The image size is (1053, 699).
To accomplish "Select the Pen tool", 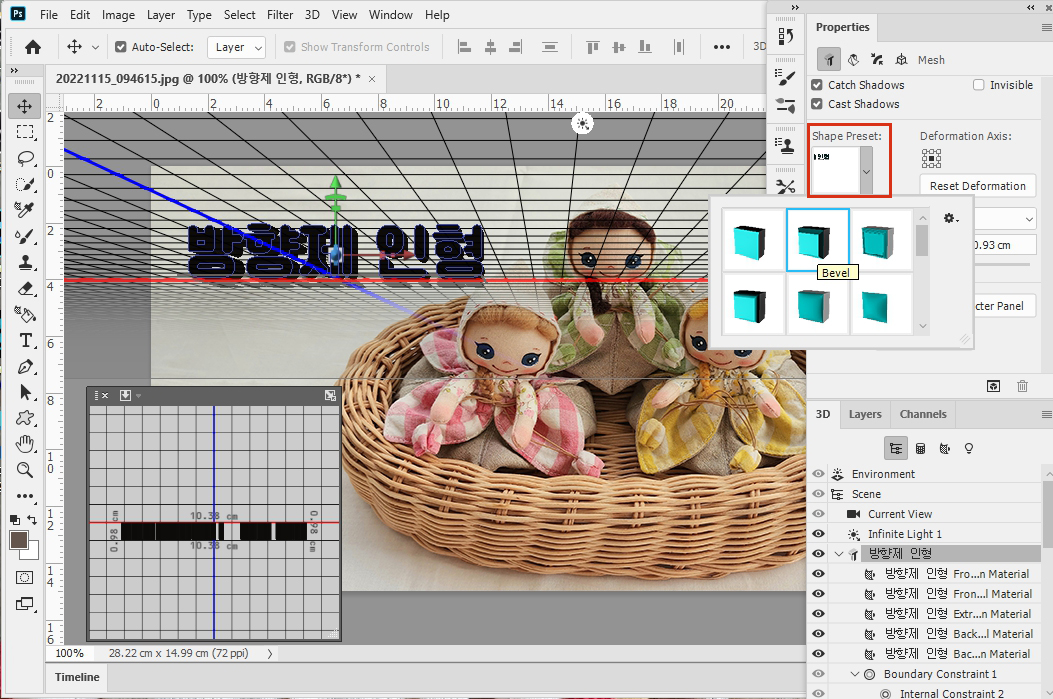I will [x=25, y=367].
